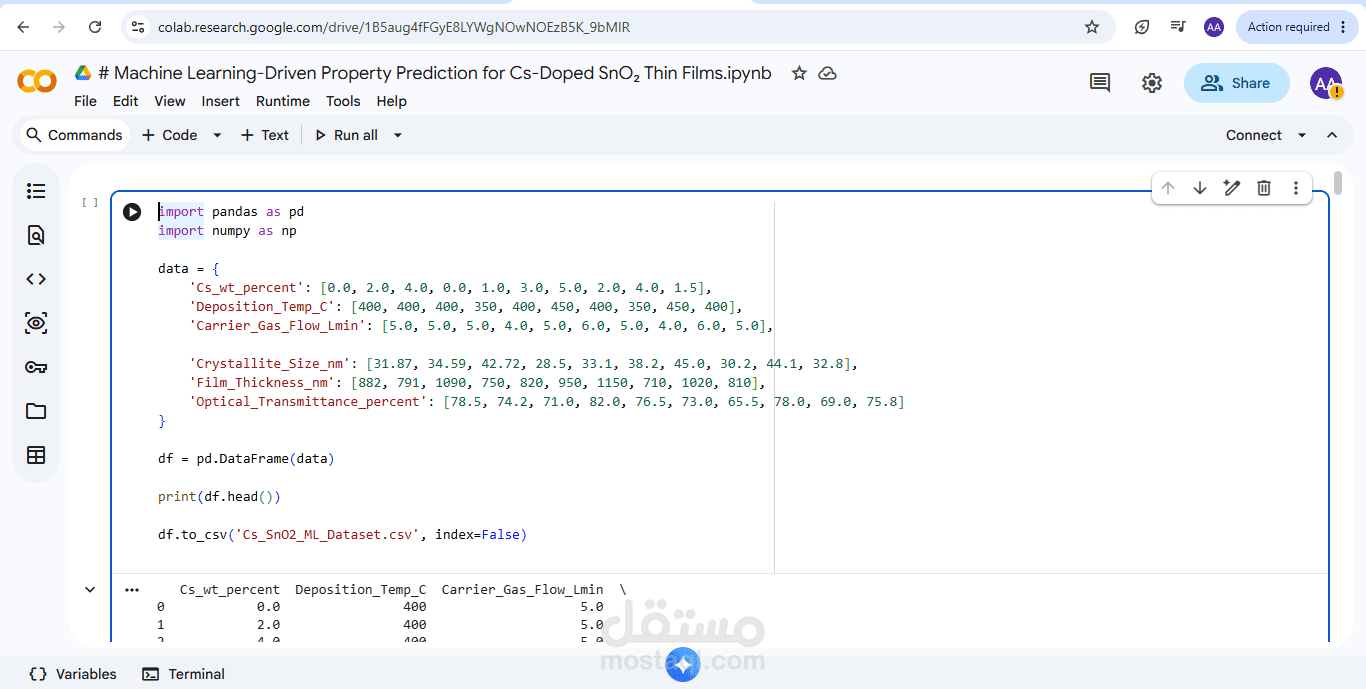Open the Tools menu
Screen dimensions: 1366x689
coord(343,101)
